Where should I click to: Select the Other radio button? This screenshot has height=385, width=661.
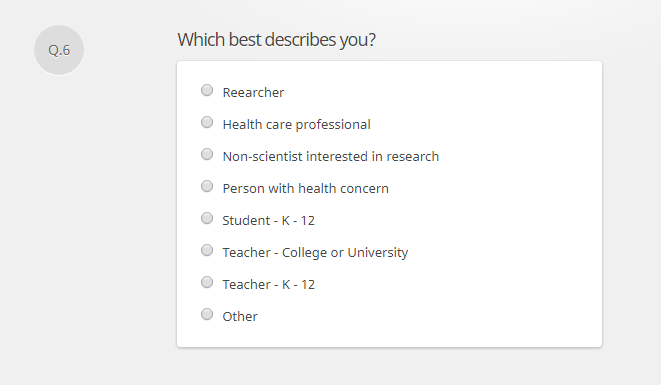pyautogui.click(x=207, y=315)
